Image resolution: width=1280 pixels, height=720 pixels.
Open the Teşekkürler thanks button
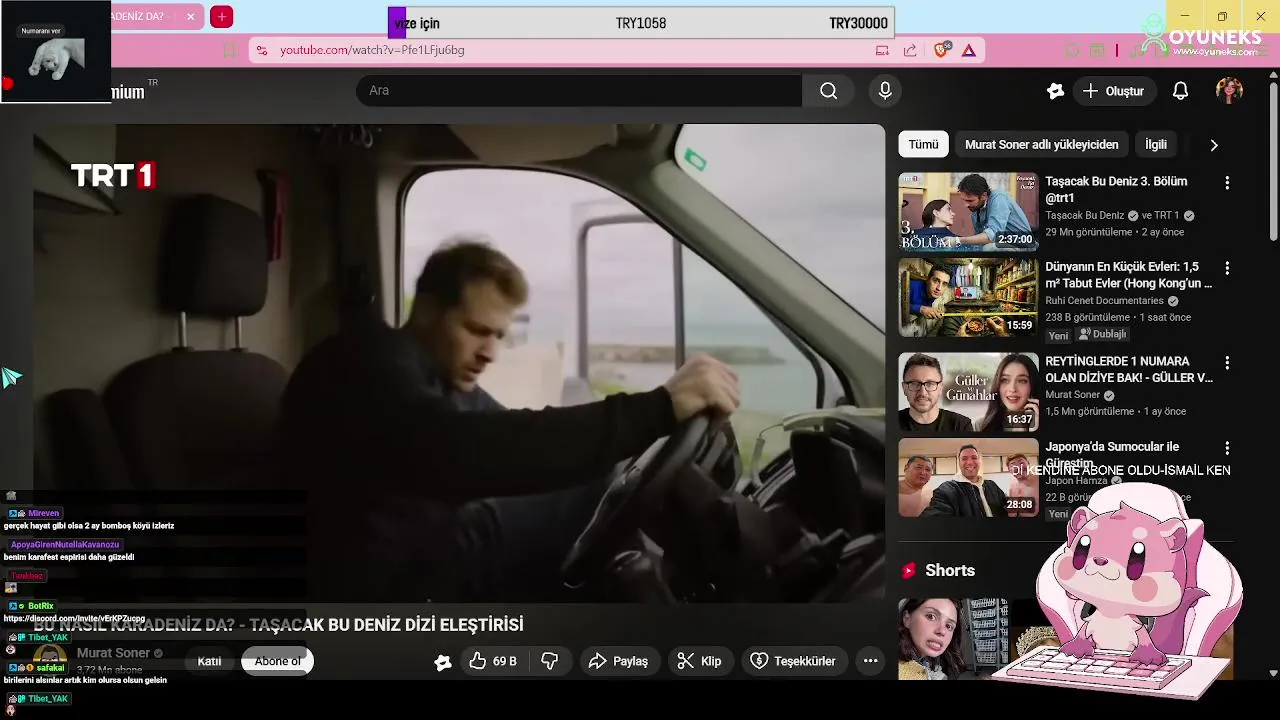[x=793, y=661]
